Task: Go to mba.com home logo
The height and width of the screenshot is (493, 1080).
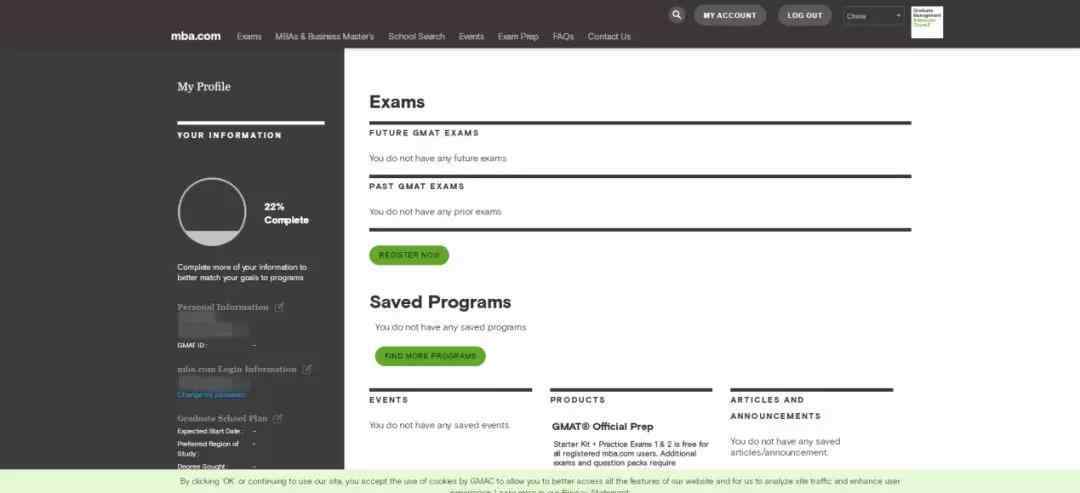Action: [x=196, y=36]
